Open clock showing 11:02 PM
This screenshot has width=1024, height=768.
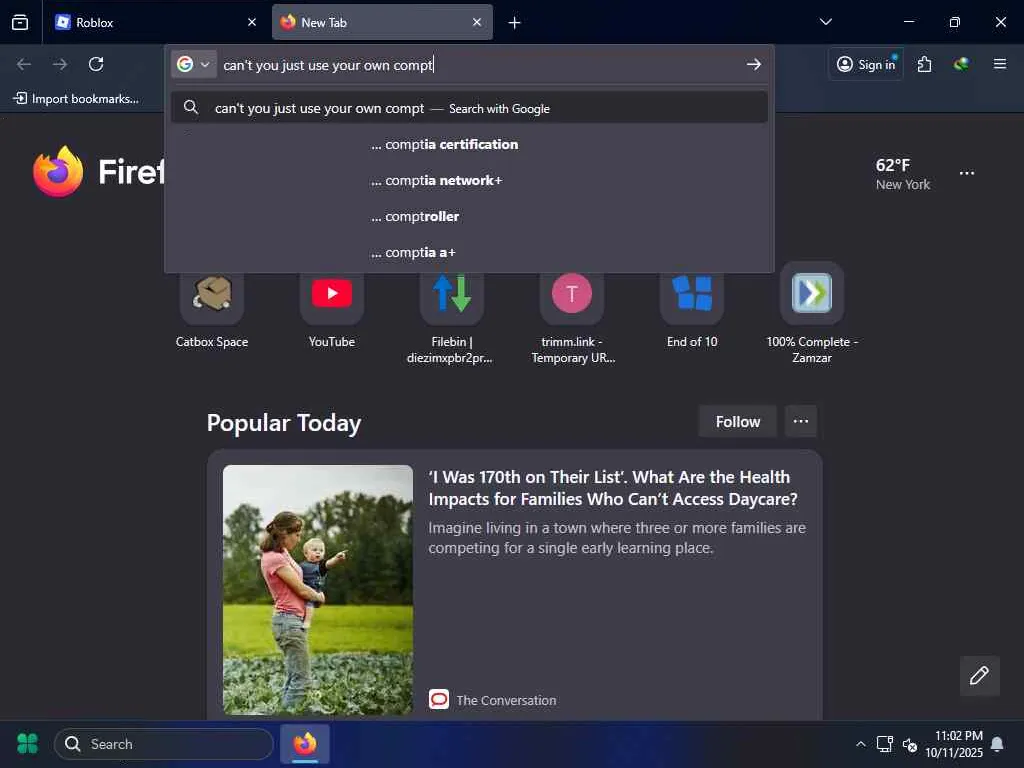click(x=954, y=744)
